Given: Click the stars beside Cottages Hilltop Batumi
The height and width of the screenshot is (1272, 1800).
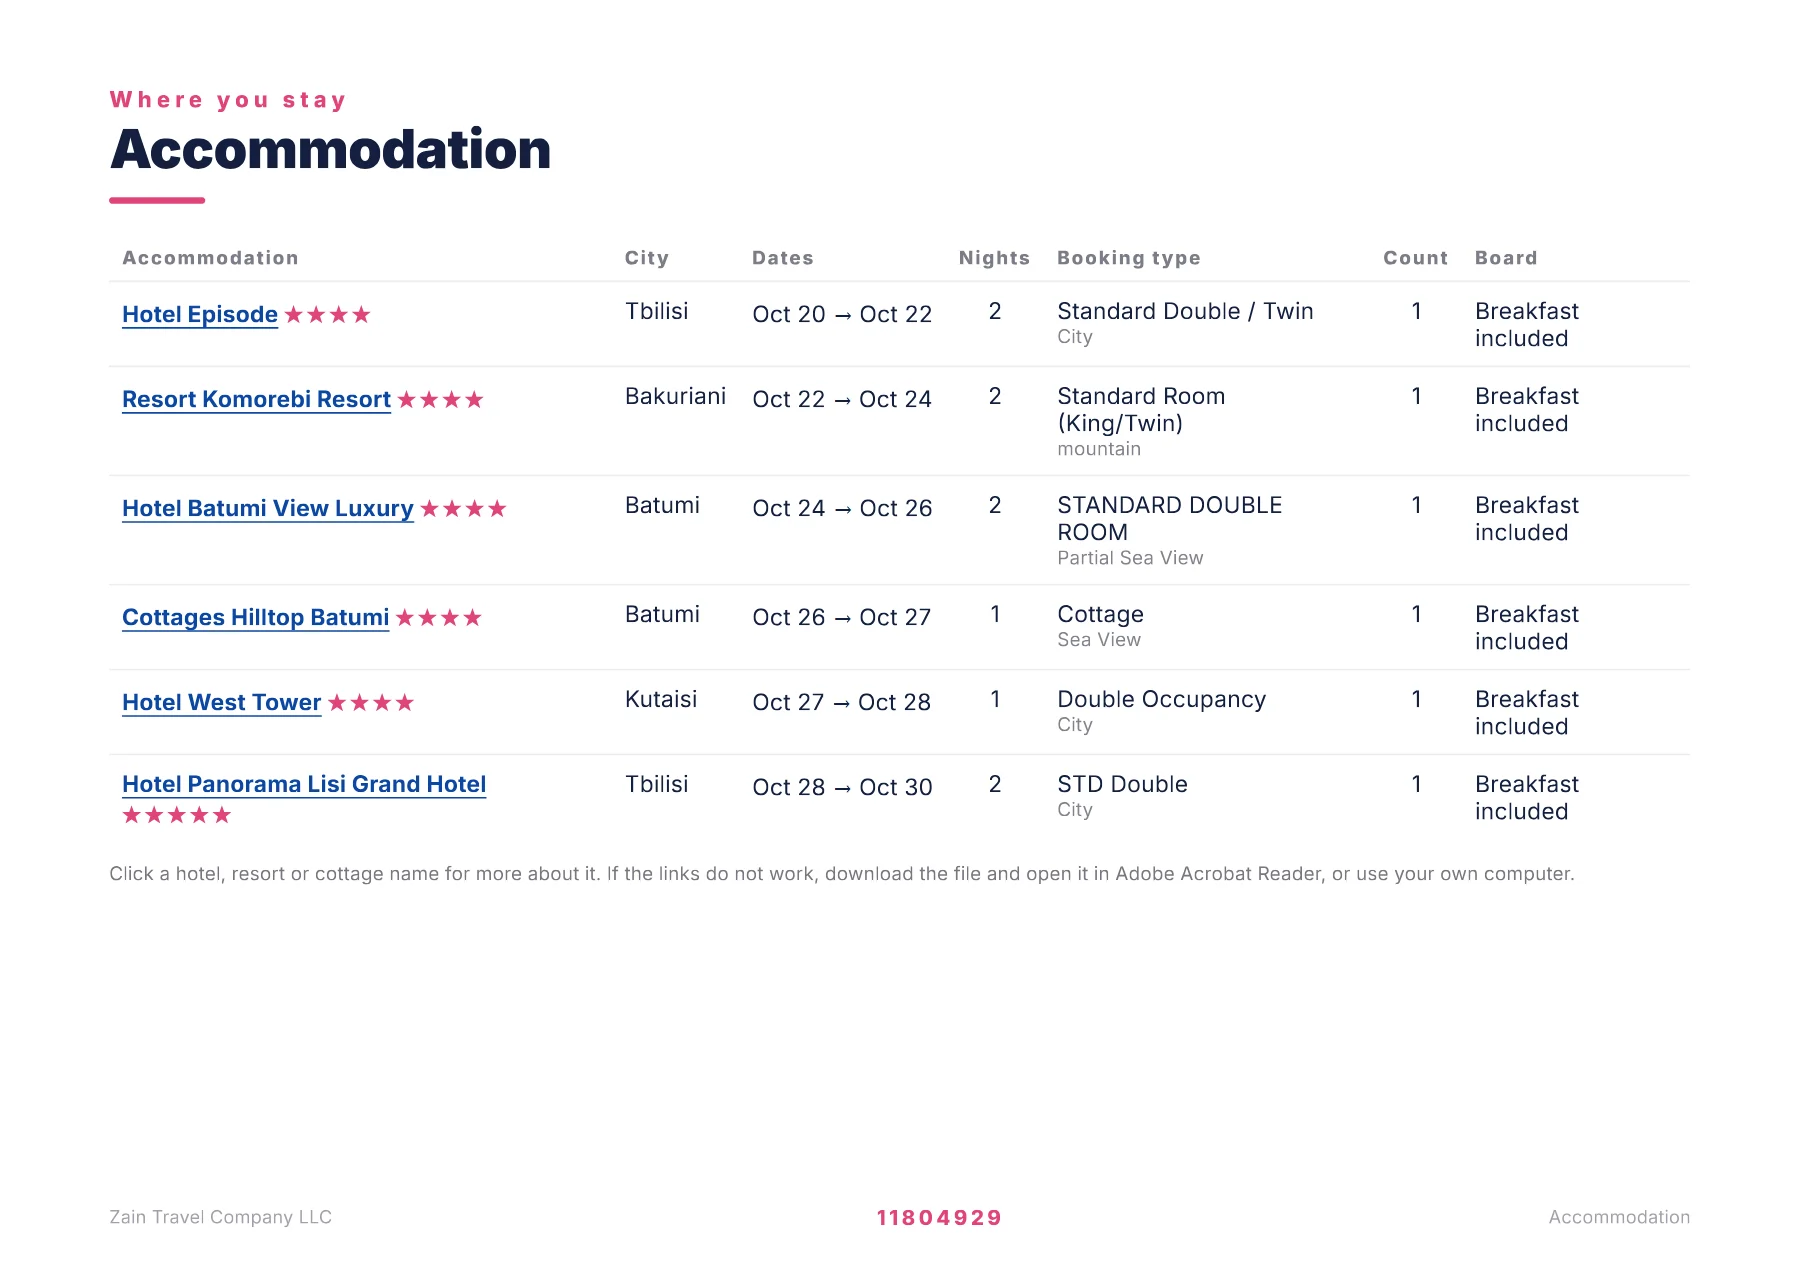Looking at the screenshot, I should click(439, 618).
